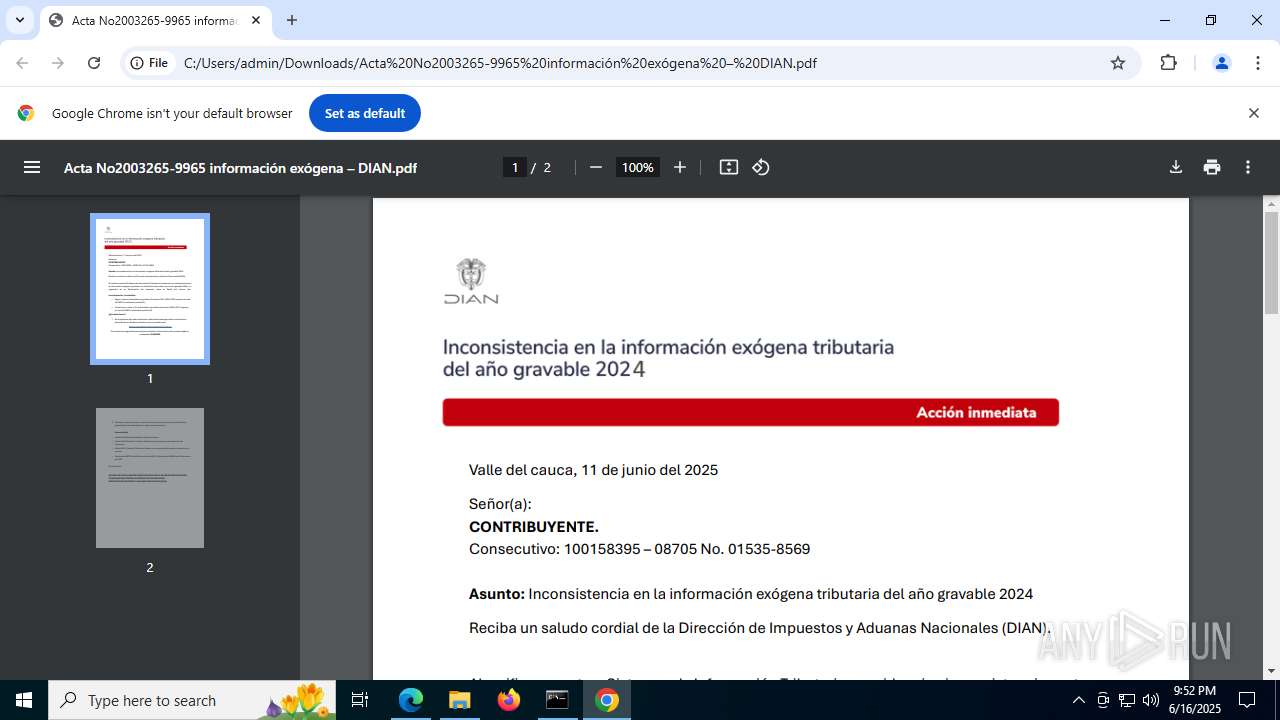Screen dimensions: 1280x720
Task: Click the Fit to page icon
Action: pyautogui.click(x=729, y=167)
